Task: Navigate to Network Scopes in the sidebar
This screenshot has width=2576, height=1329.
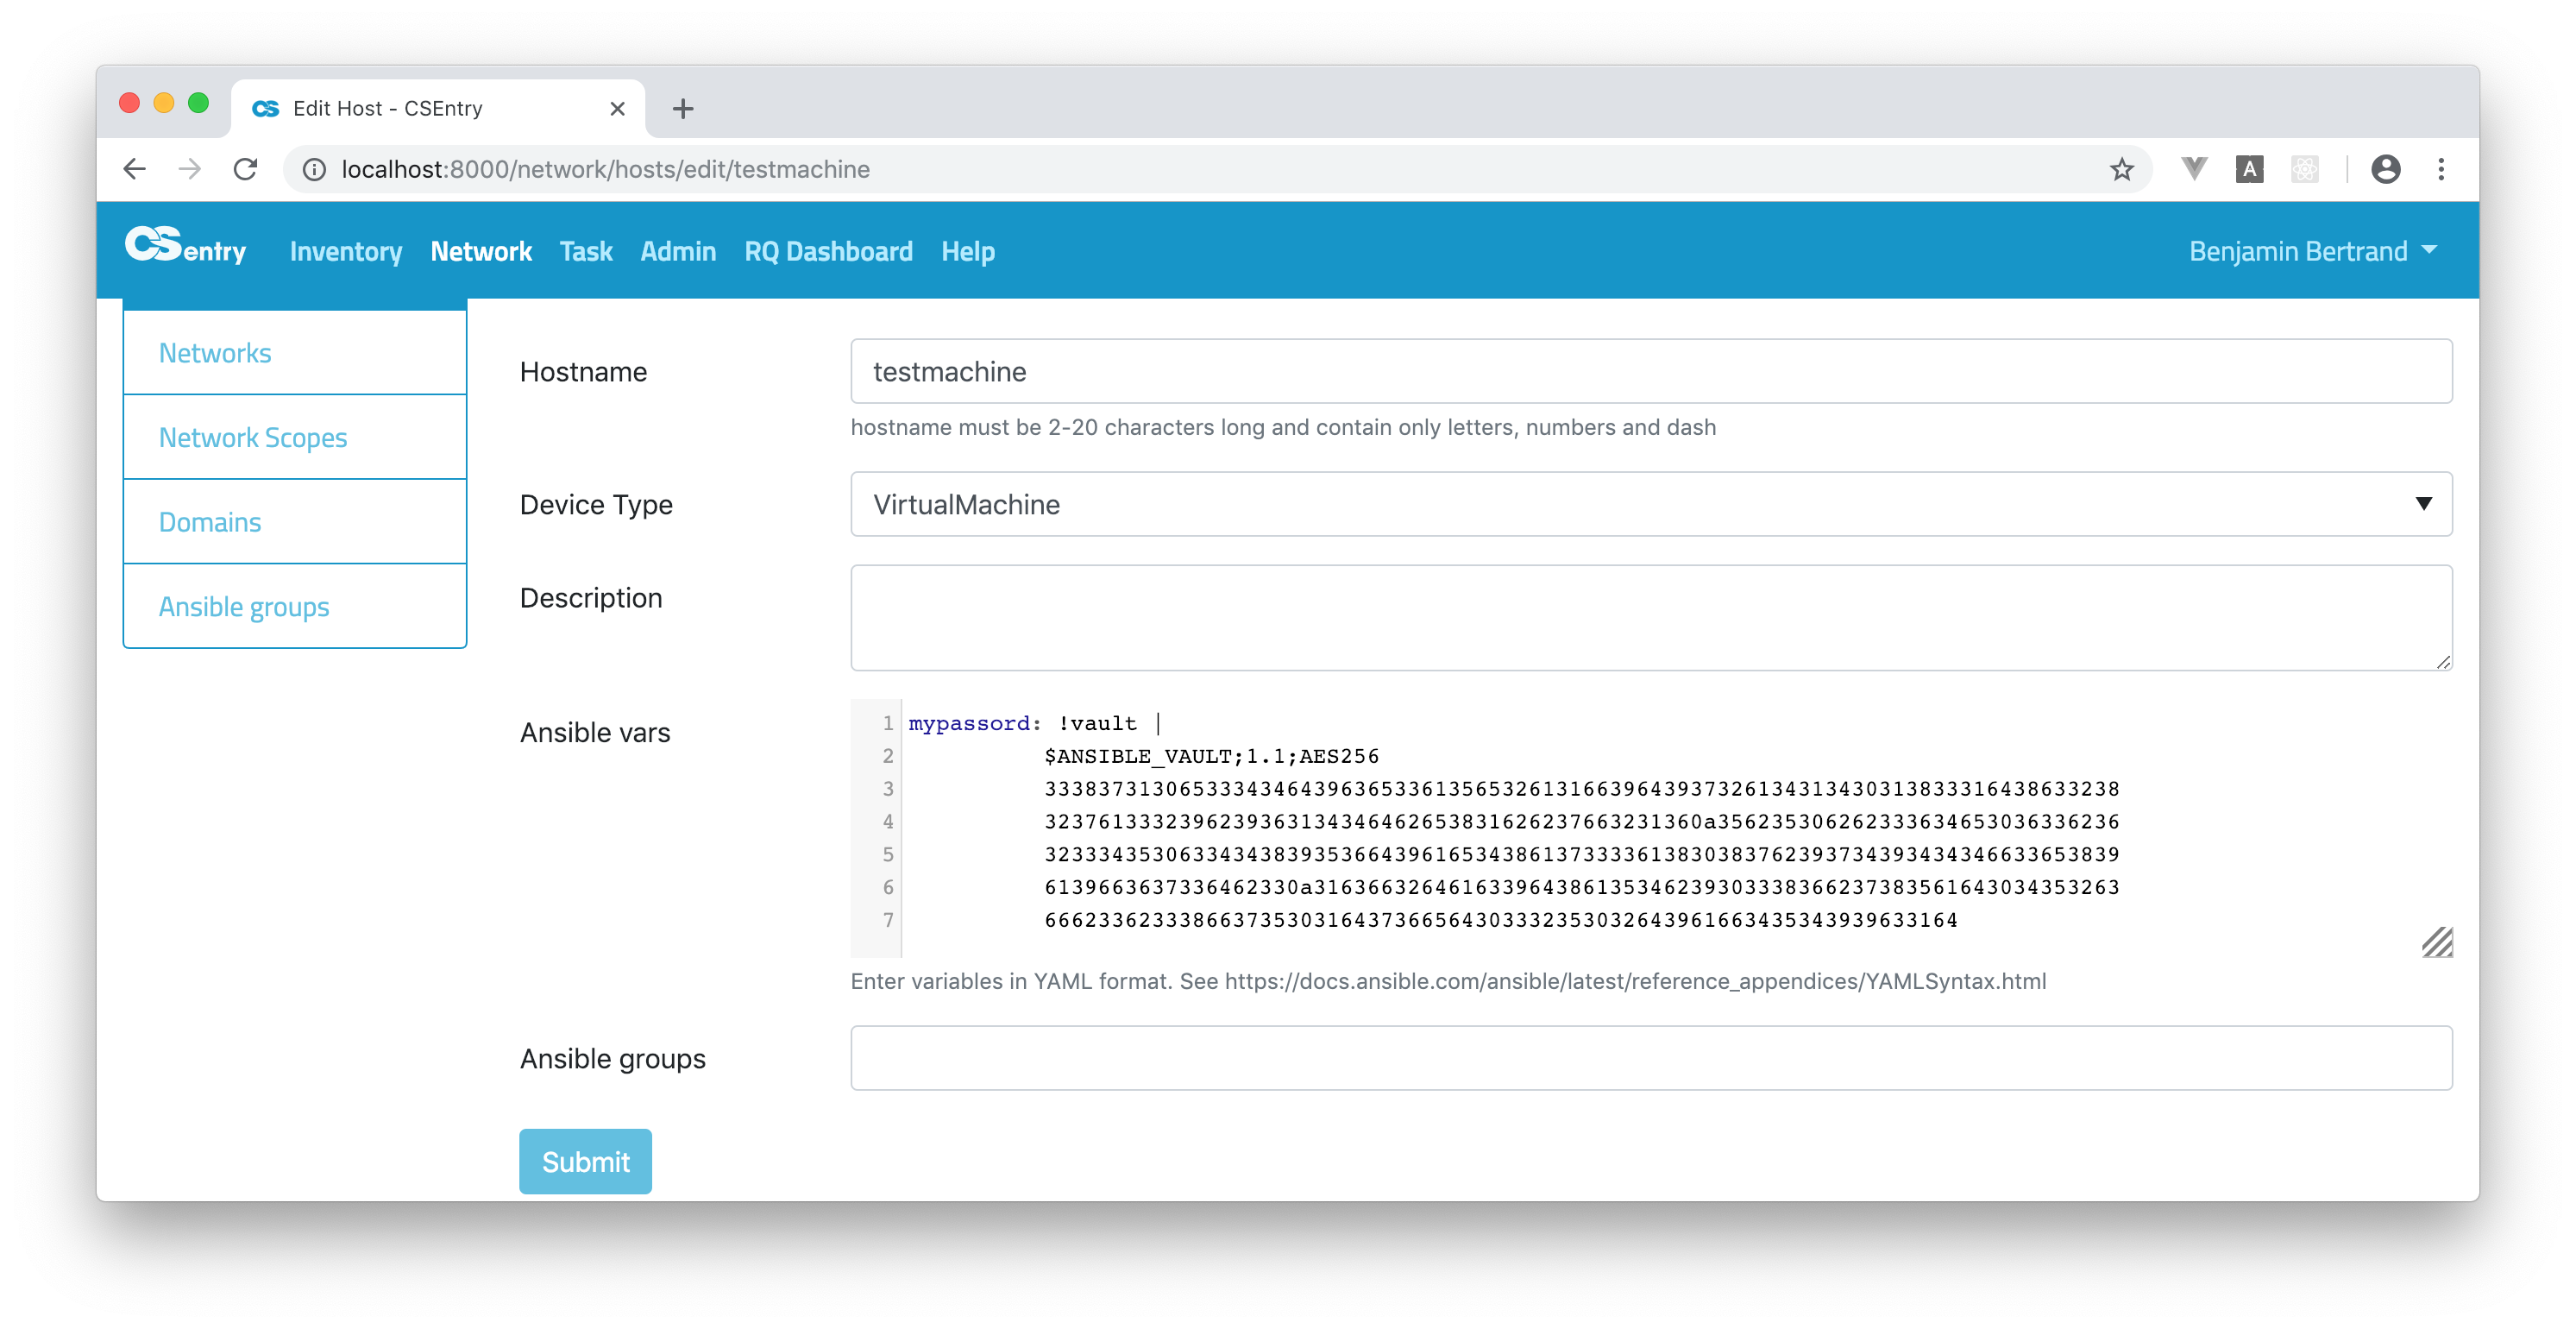Action: [x=253, y=437]
